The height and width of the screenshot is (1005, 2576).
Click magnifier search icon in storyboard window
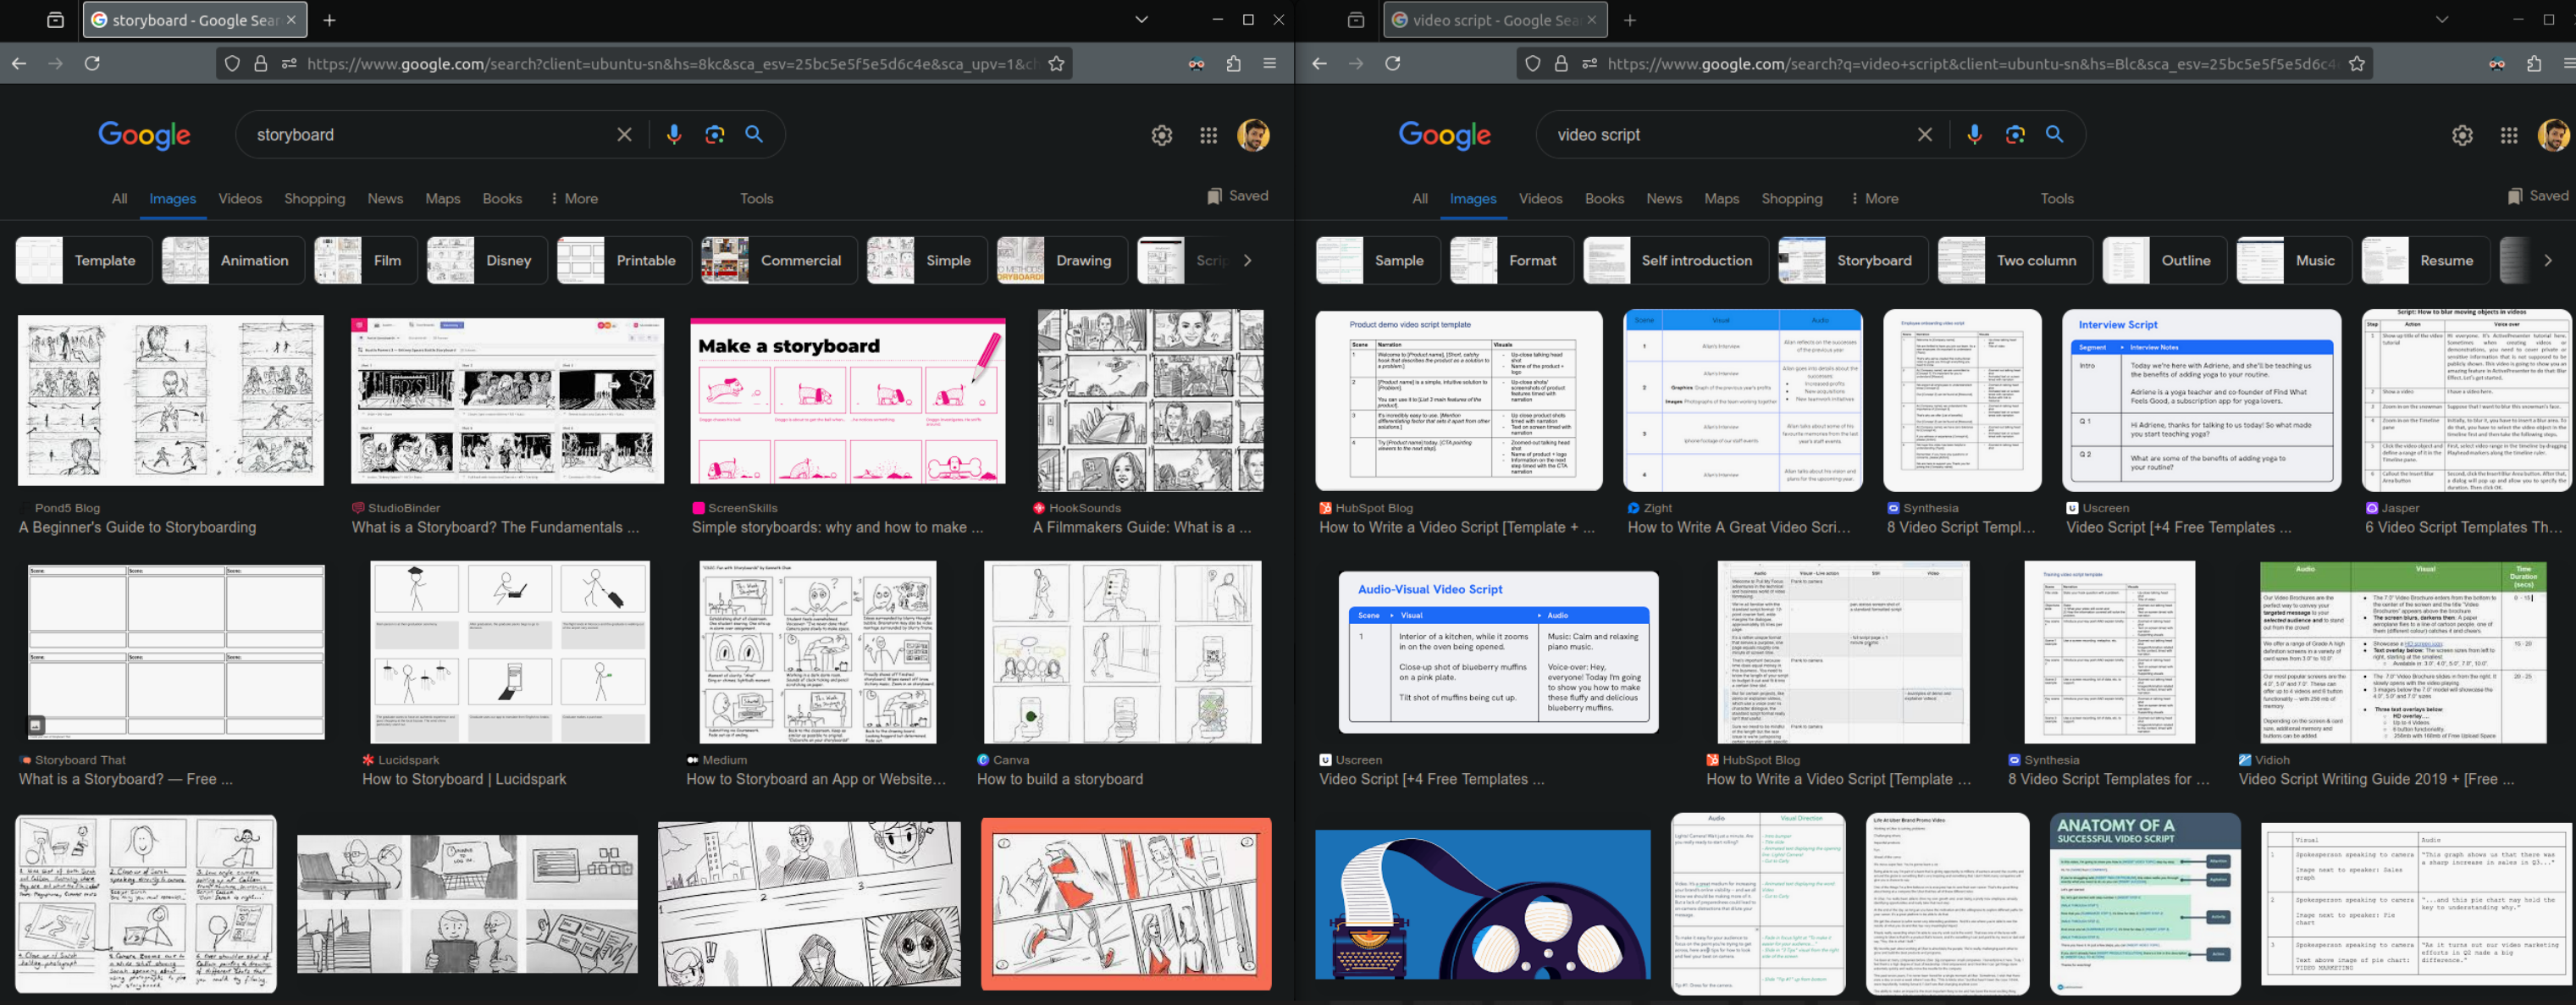[754, 134]
